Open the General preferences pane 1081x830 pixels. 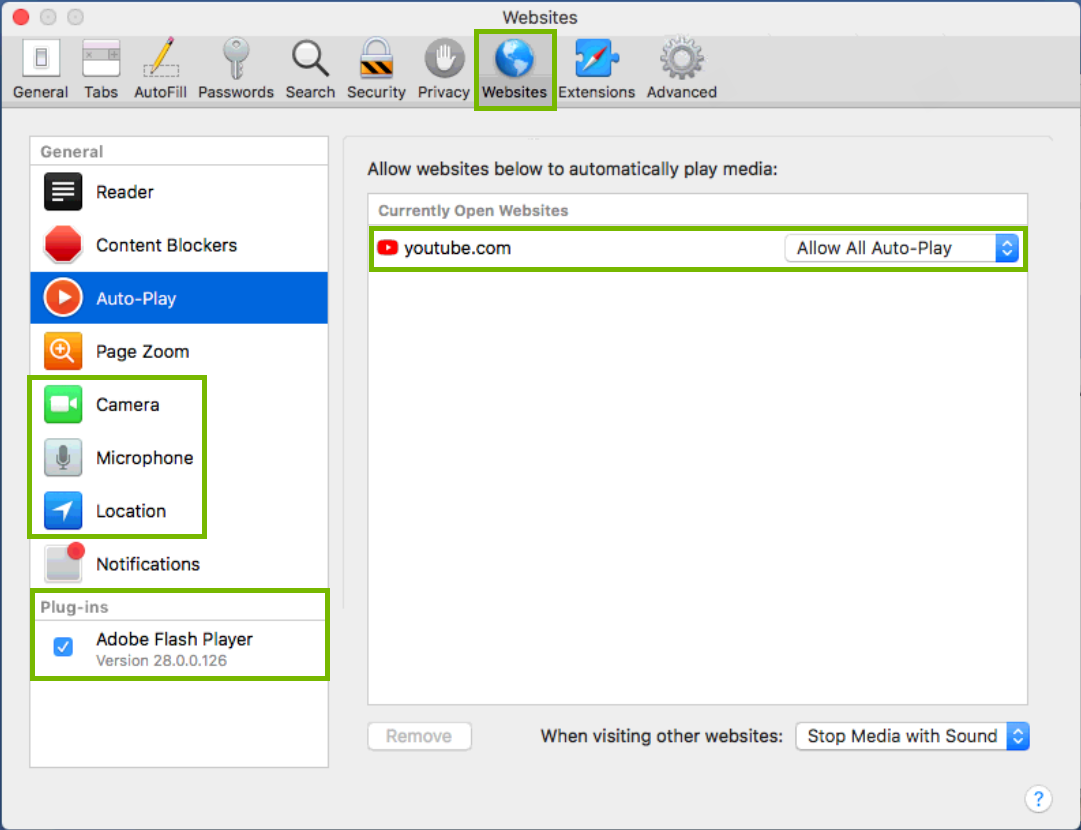(x=40, y=60)
